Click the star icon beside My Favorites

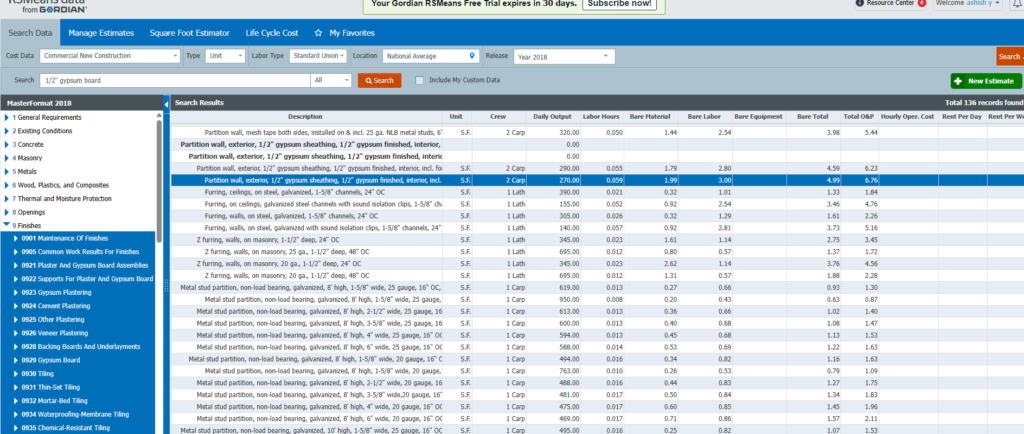tap(318, 33)
